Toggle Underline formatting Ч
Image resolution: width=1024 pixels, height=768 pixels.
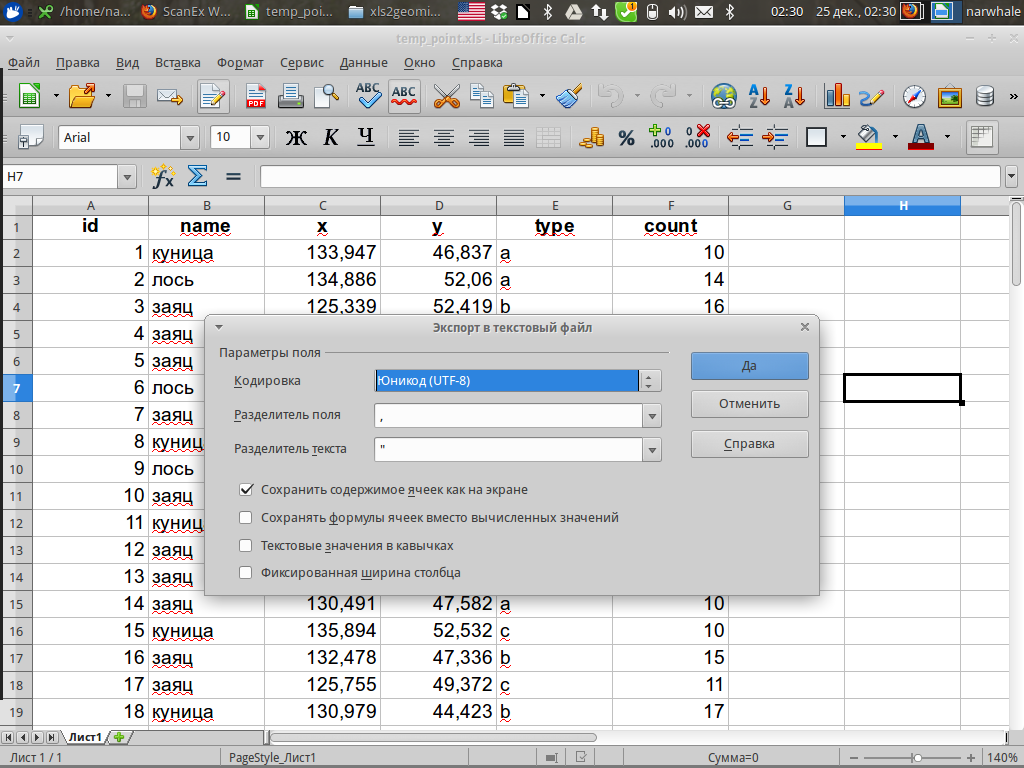pos(366,137)
